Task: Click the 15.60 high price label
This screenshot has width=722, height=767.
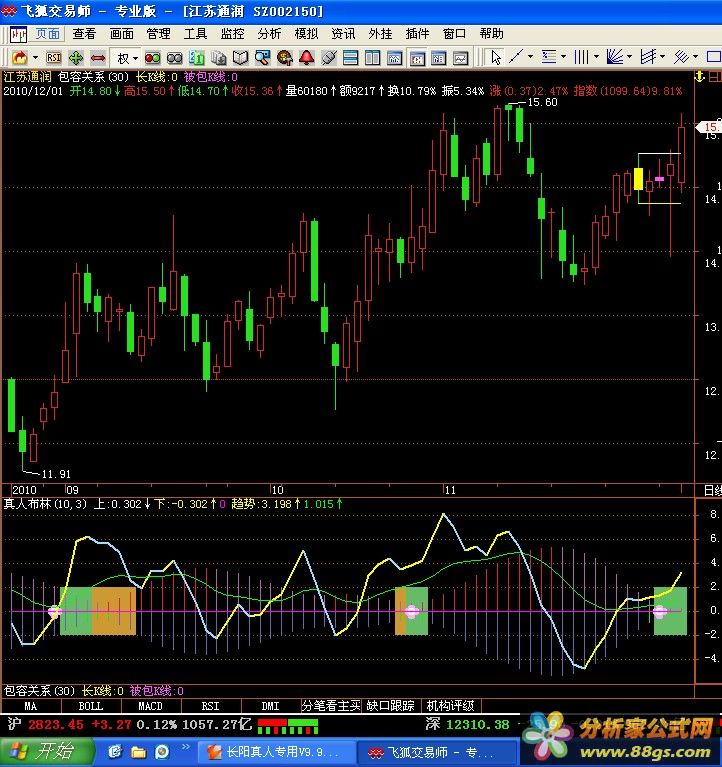Action: click(x=542, y=102)
